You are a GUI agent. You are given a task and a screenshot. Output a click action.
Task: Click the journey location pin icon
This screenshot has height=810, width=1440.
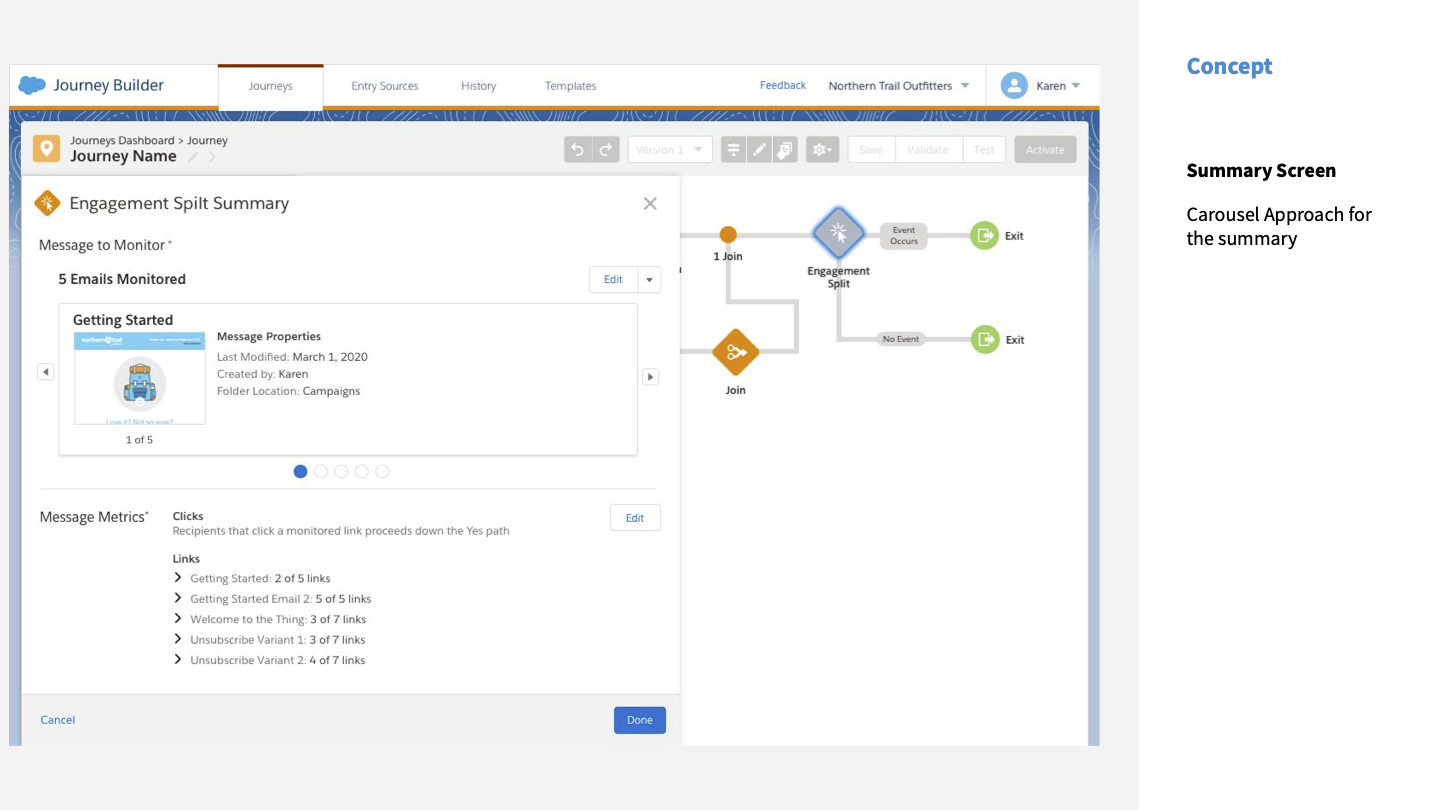[46, 149]
